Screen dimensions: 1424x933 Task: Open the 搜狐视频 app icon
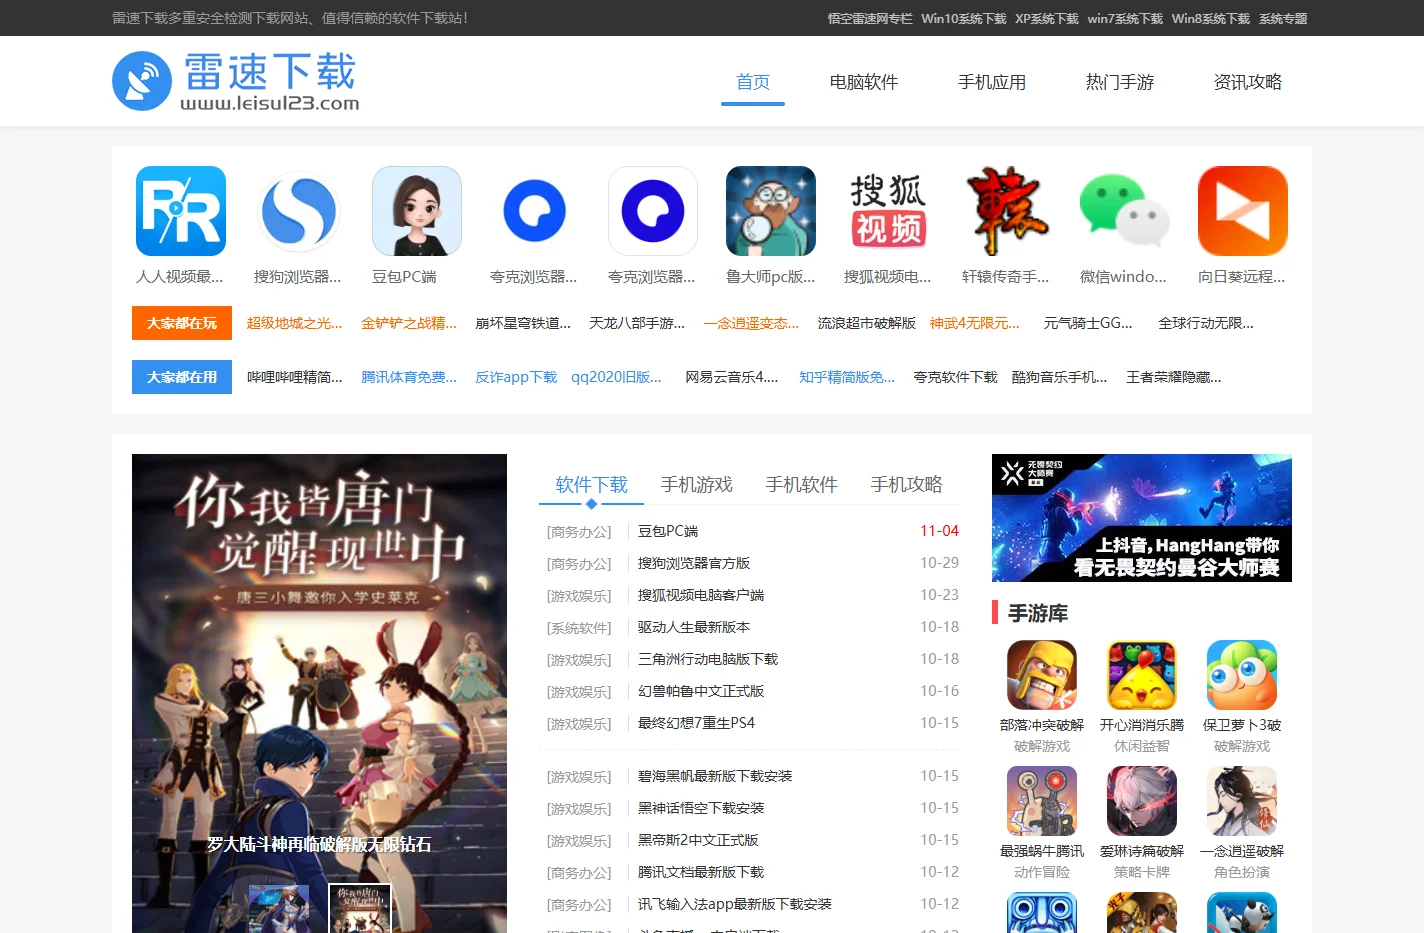coord(889,211)
